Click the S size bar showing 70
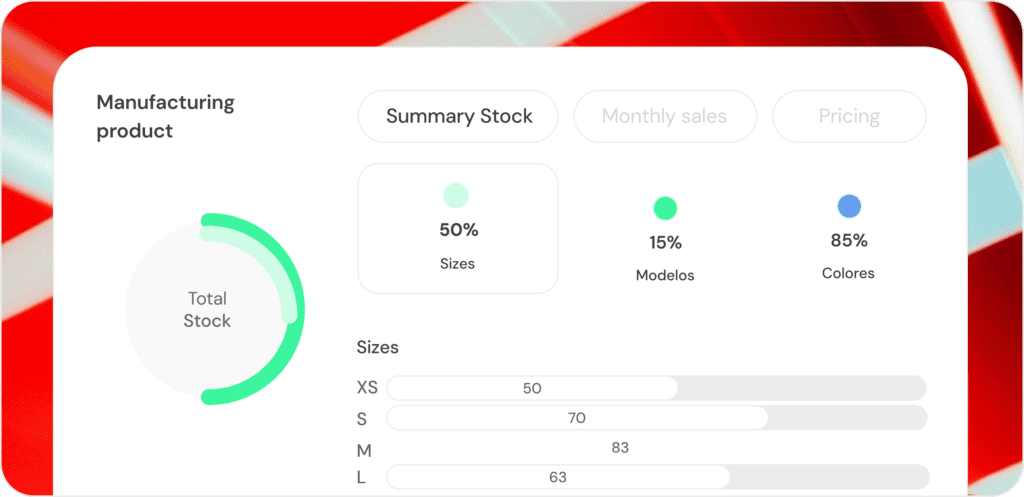This screenshot has width=1024, height=497. pyautogui.click(x=576, y=418)
